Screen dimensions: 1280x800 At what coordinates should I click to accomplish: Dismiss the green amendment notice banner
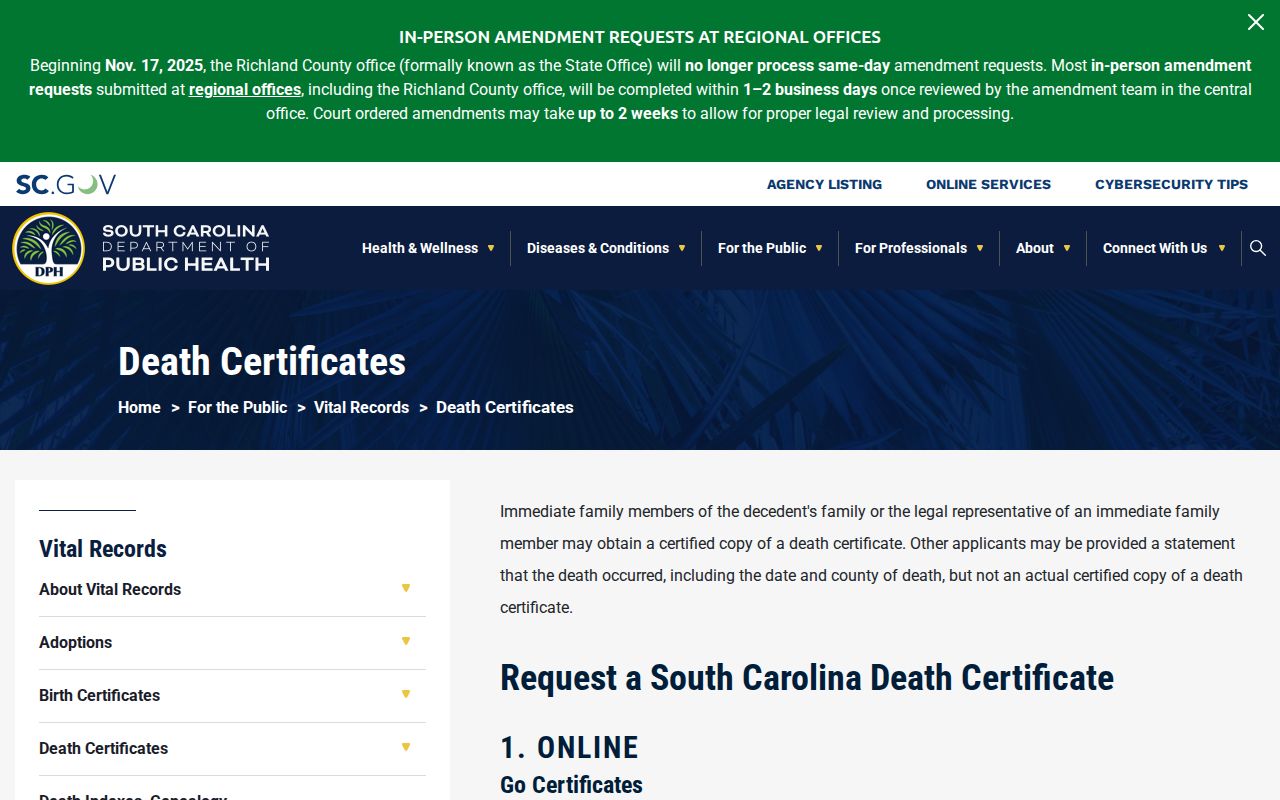(1255, 22)
